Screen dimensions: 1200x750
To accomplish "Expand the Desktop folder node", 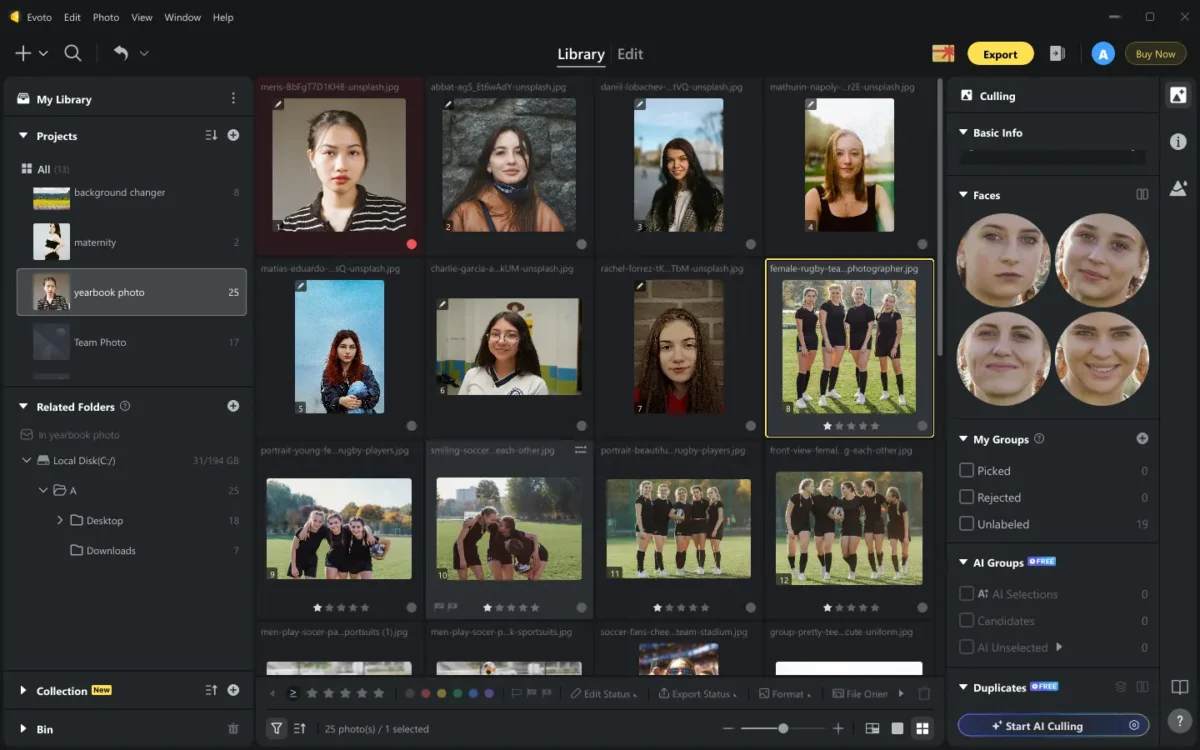I will (59, 520).
